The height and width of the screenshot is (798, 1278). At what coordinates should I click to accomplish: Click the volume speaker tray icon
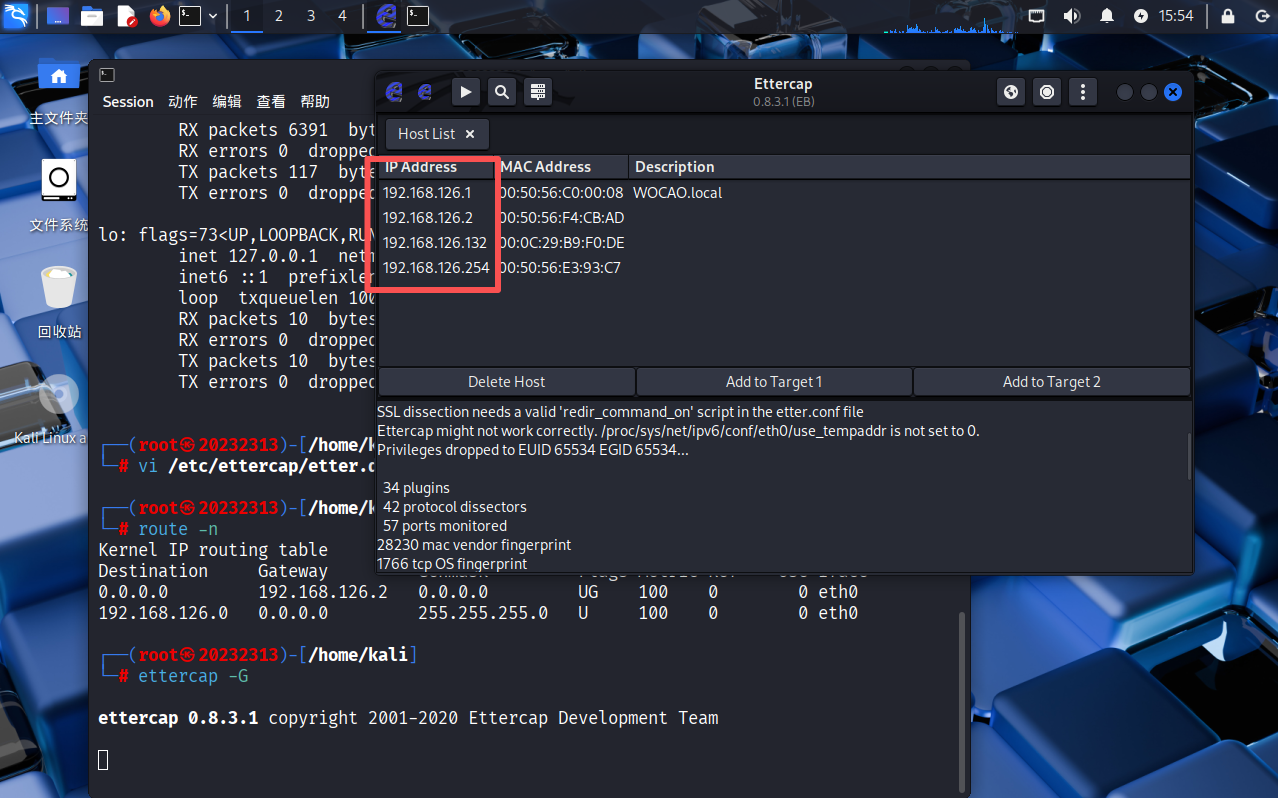click(x=1072, y=16)
